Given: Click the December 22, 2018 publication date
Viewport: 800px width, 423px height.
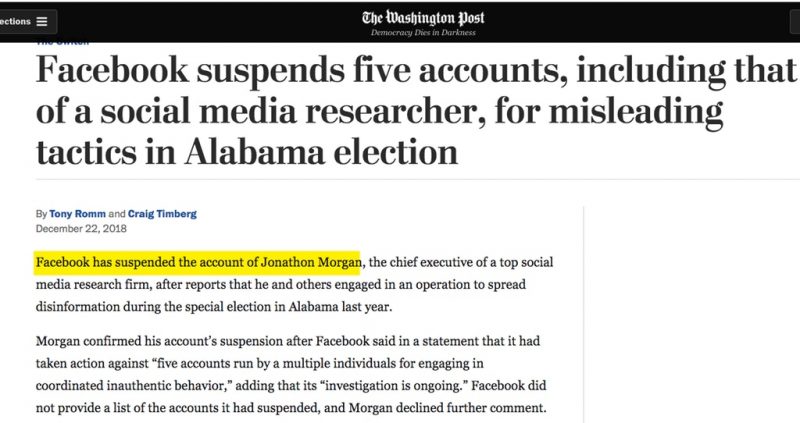Looking at the screenshot, I should click(x=81, y=229).
